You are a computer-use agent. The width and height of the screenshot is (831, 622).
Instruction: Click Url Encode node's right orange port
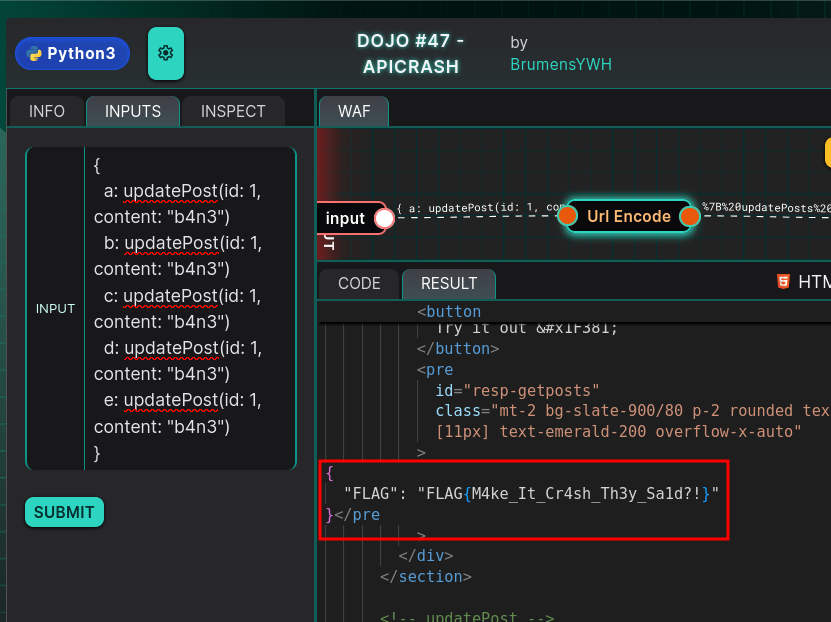(689, 216)
